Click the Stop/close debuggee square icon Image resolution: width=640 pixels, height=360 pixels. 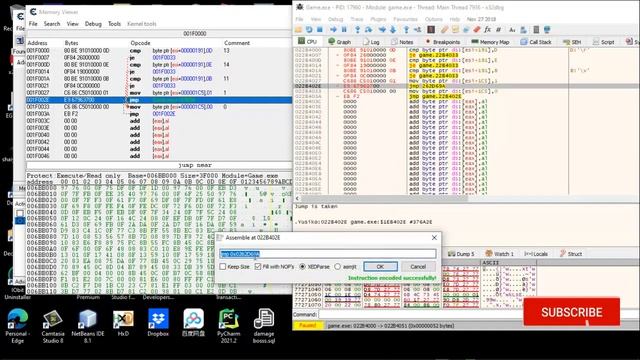pos(320,30)
